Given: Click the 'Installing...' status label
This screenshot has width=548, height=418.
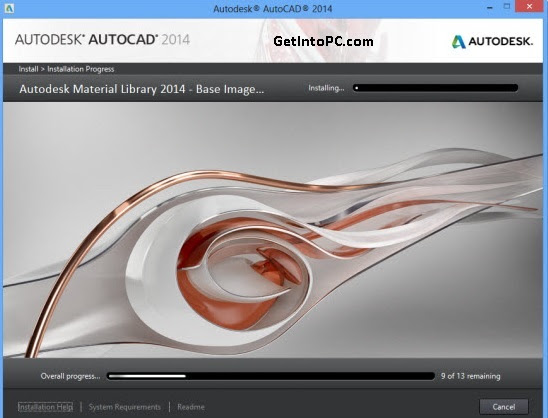Looking at the screenshot, I should (x=326, y=88).
